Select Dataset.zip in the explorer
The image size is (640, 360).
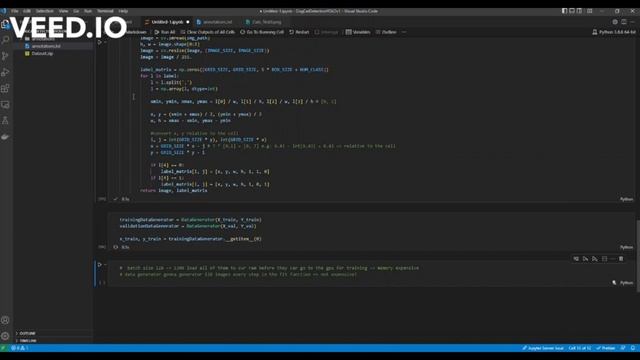(53, 53)
